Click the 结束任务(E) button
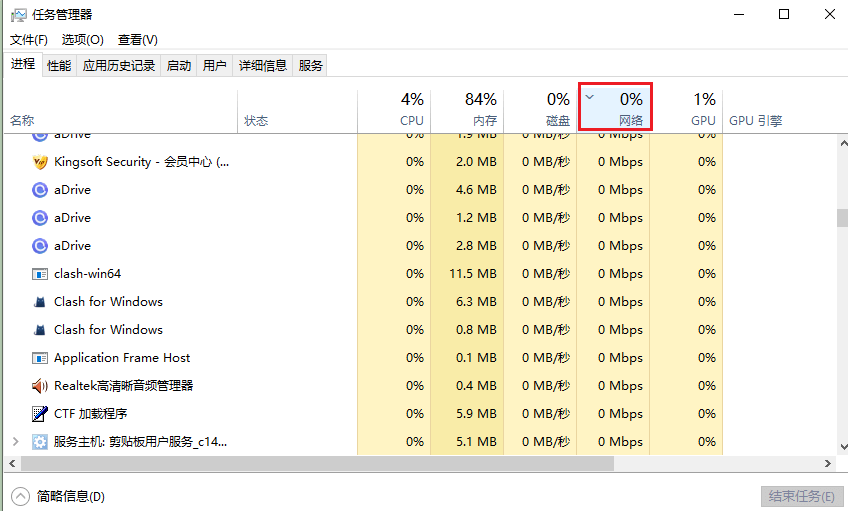 click(x=801, y=496)
